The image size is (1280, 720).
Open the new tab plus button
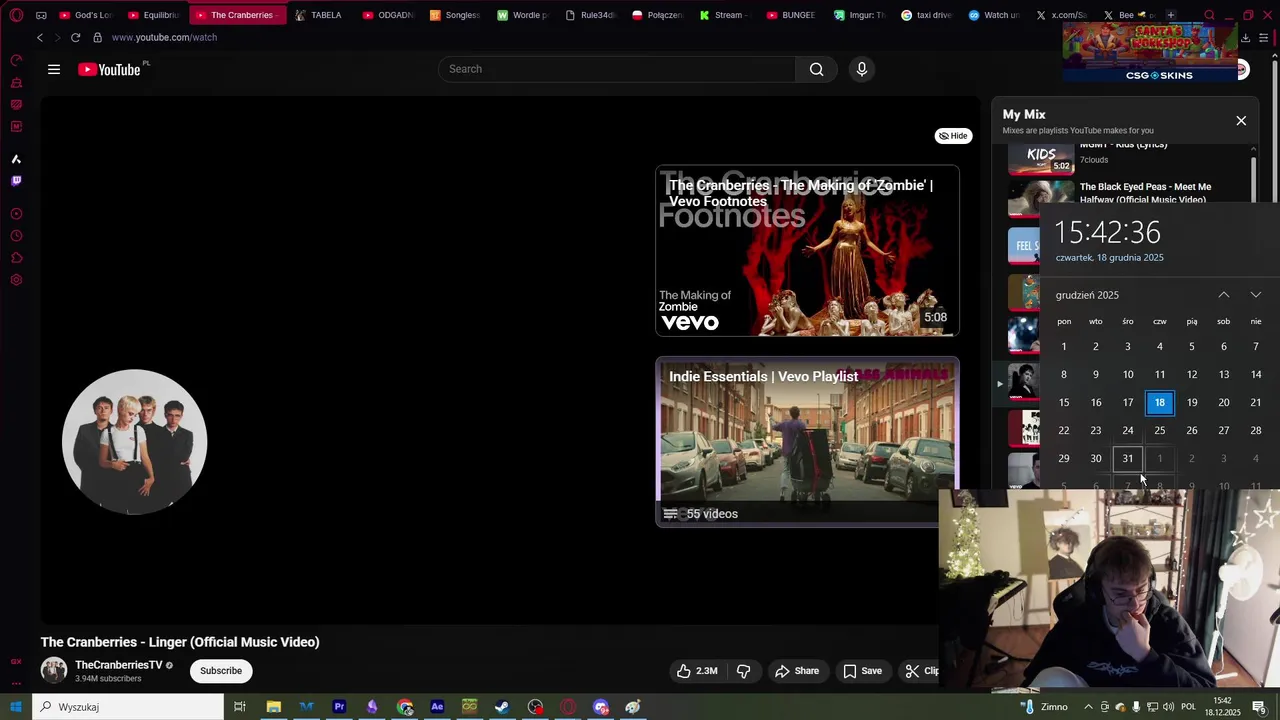[x=1171, y=15]
